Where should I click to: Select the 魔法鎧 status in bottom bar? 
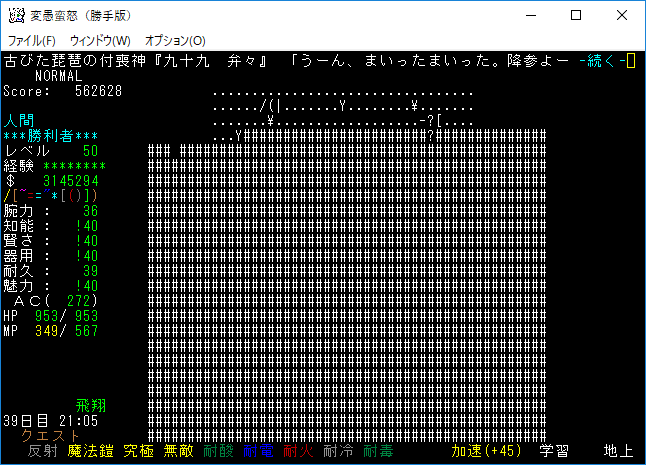pyautogui.click(x=89, y=451)
